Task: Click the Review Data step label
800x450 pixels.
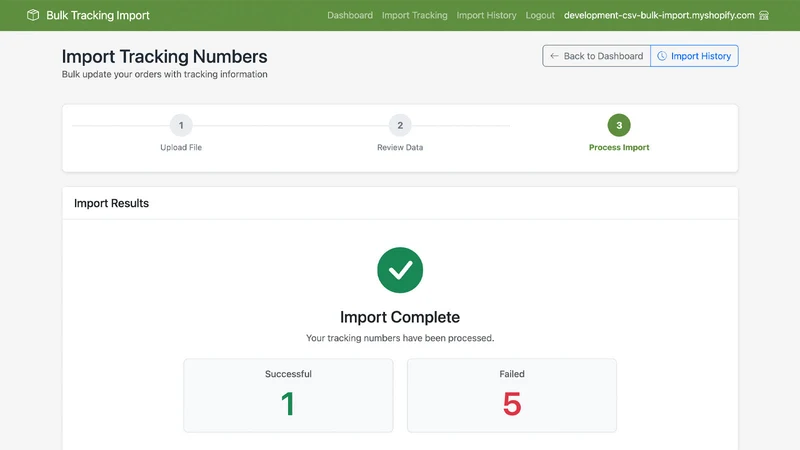Action: (400, 147)
